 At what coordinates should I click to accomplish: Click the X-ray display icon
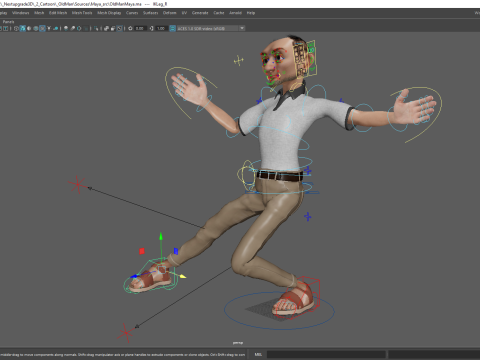point(107,28)
